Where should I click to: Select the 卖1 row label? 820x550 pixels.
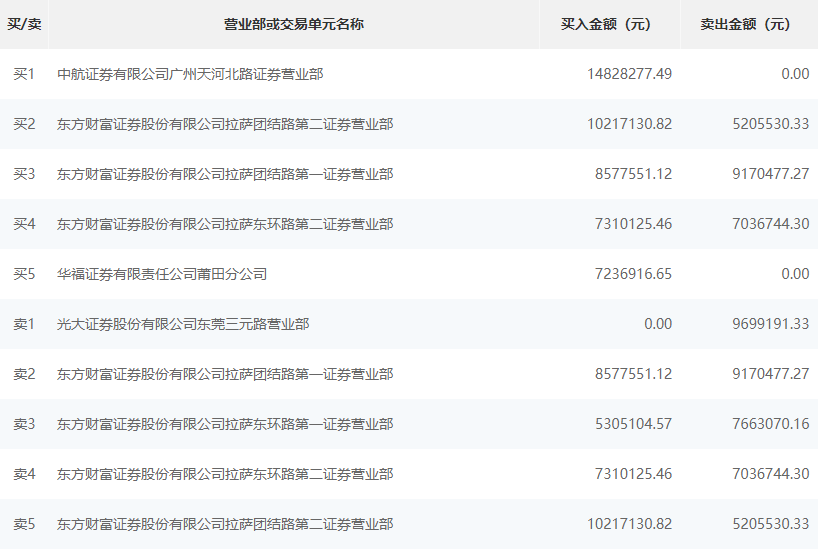pyautogui.click(x=24, y=324)
